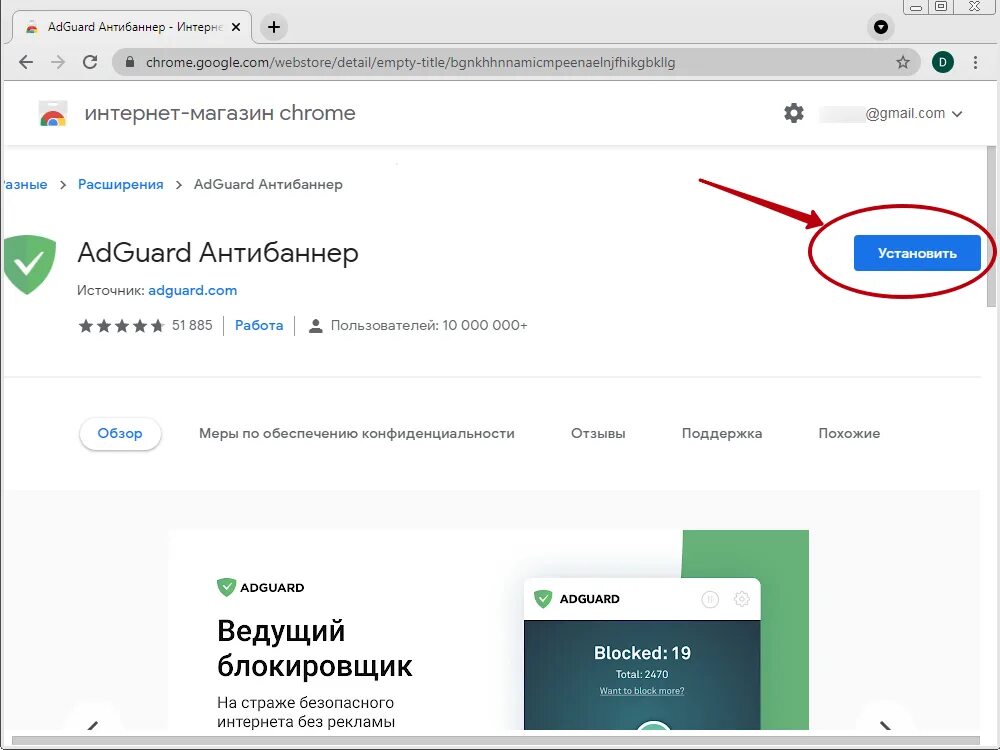
Task: Open the Расширения breadcrumb link
Action: coord(121,184)
